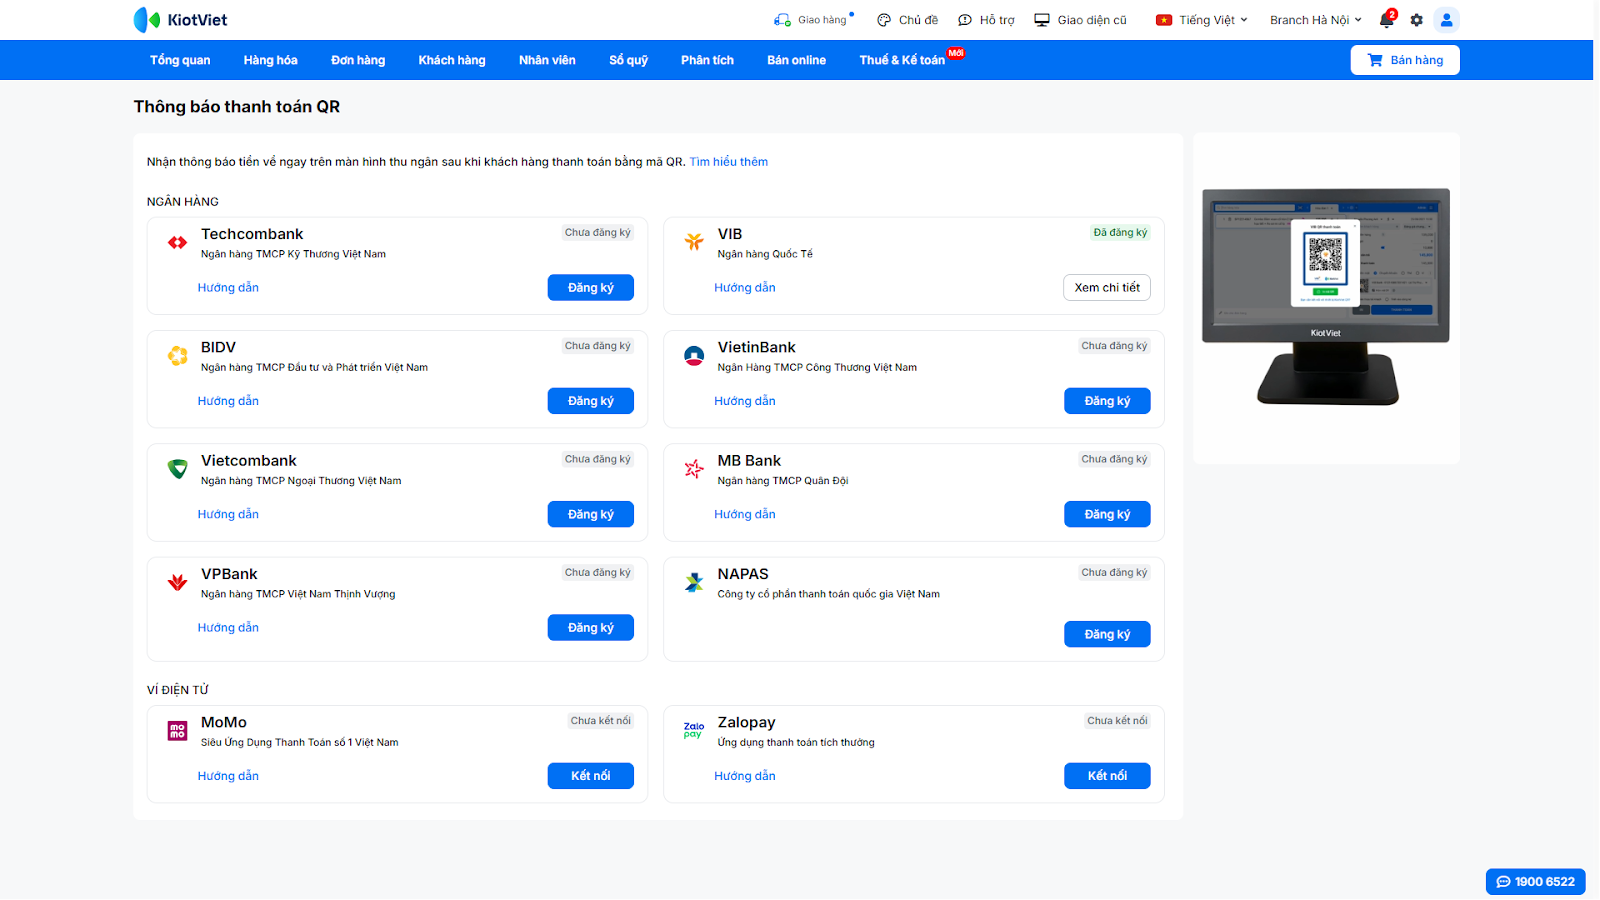Open Techcombank Hướng dẫn guide
The image size is (1600, 900).
[x=228, y=288]
